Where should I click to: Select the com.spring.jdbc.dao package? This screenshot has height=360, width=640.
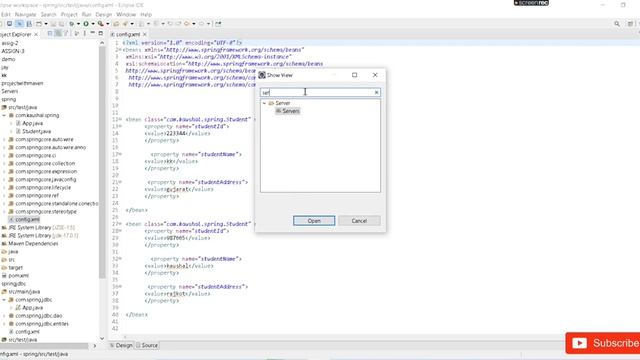(x=39, y=316)
